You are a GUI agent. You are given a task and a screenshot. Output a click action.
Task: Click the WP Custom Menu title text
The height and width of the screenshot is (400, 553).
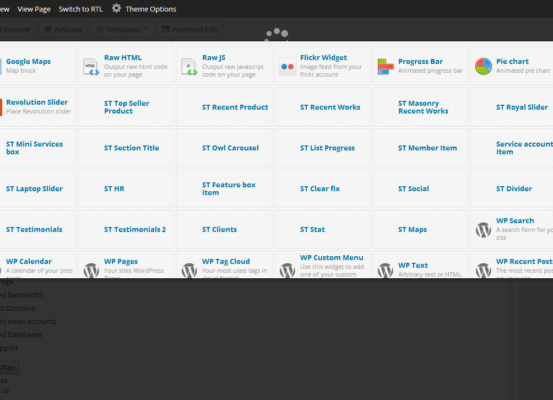pos(332,257)
